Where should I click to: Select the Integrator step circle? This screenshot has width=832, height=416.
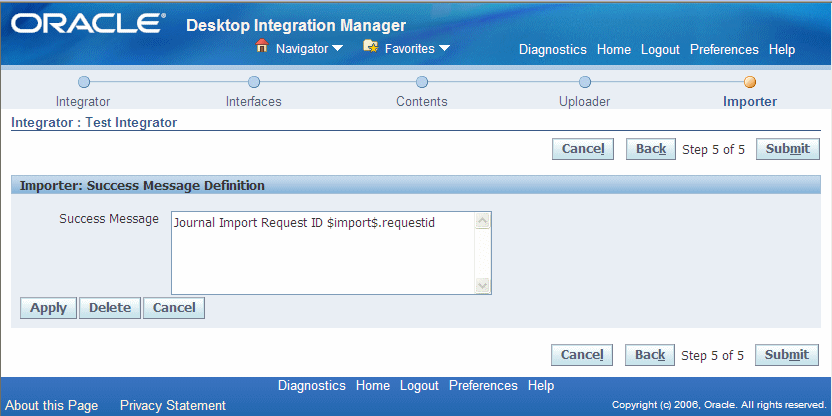pyautogui.click(x=84, y=82)
